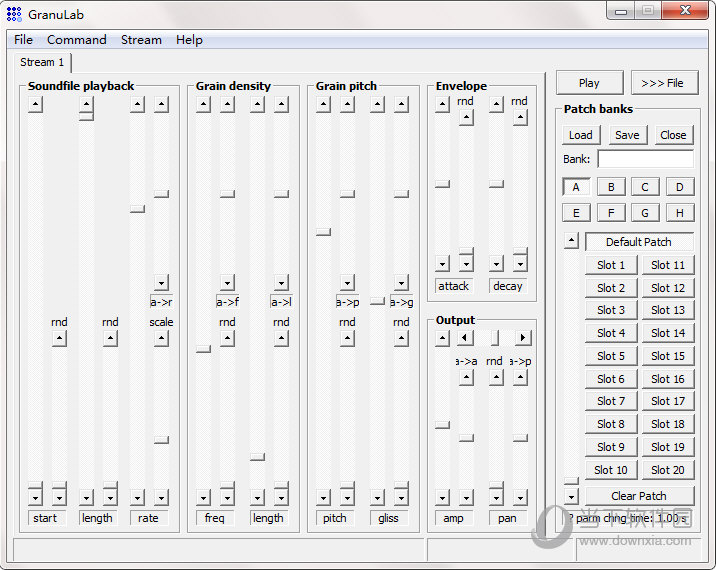The height and width of the screenshot is (570, 716).
Task: Click the >>> File button
Action: 664,83
